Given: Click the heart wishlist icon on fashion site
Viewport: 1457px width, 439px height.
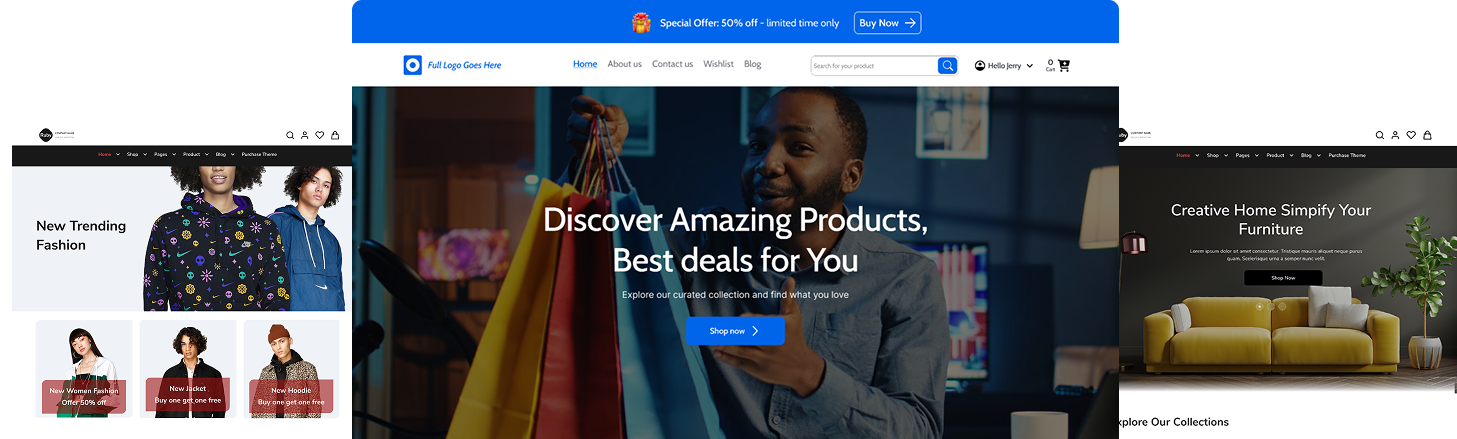Looking at the screenshot, I should click(x=320, y=135).
